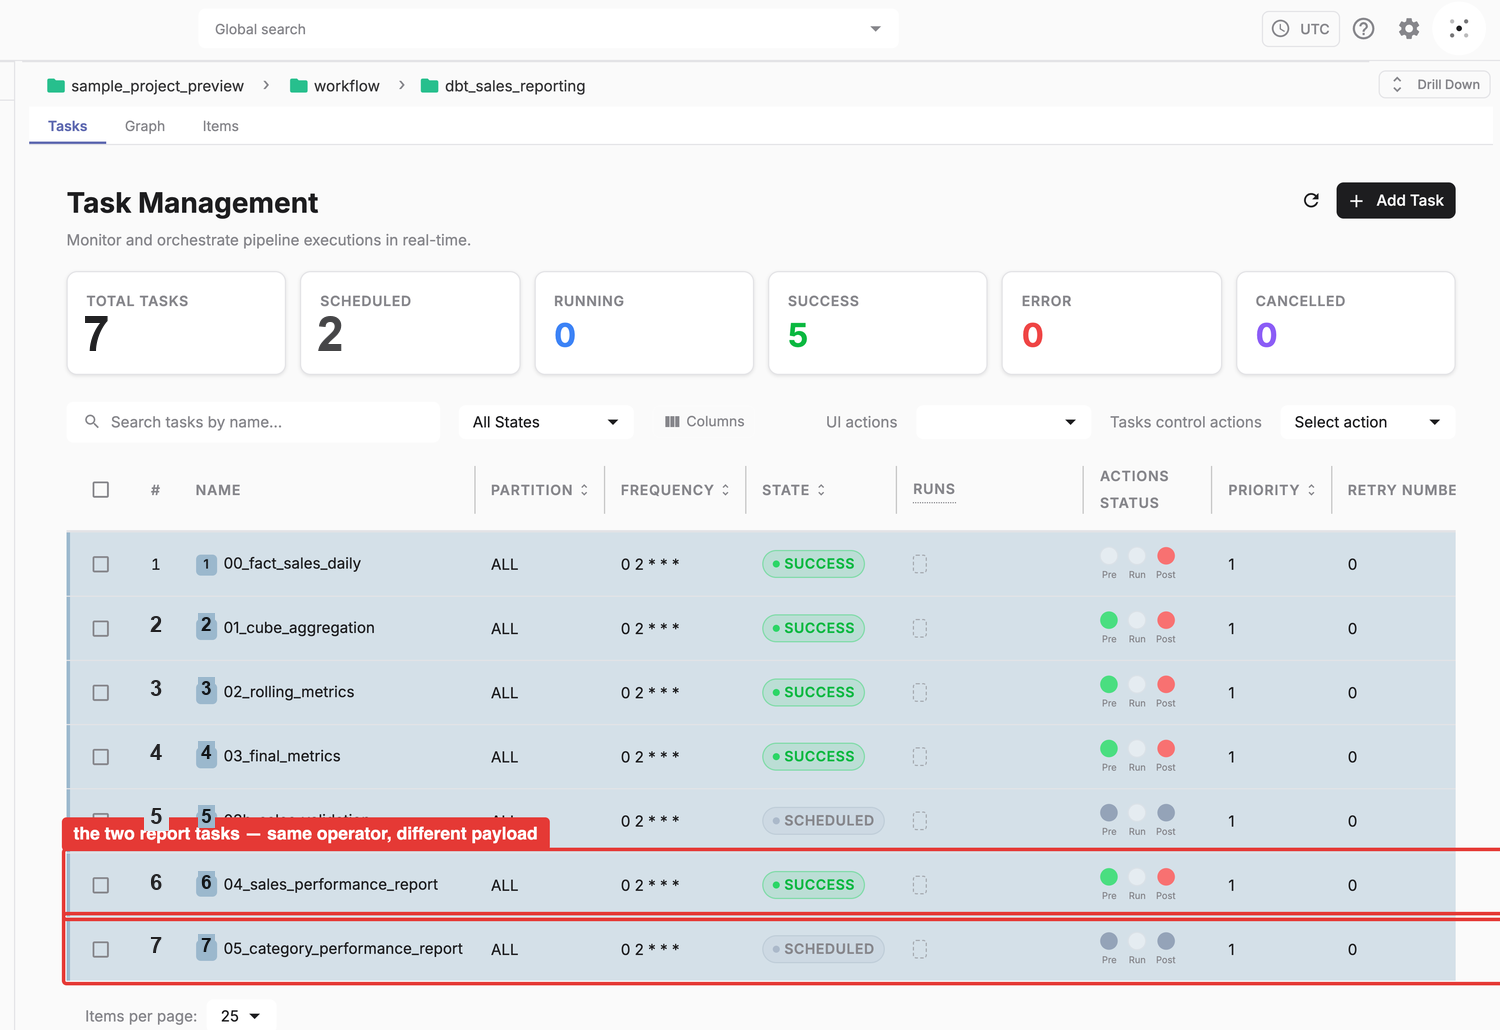Click the RUNS column header
This screenshot has height=1030, width=1500.
point(934,489)
